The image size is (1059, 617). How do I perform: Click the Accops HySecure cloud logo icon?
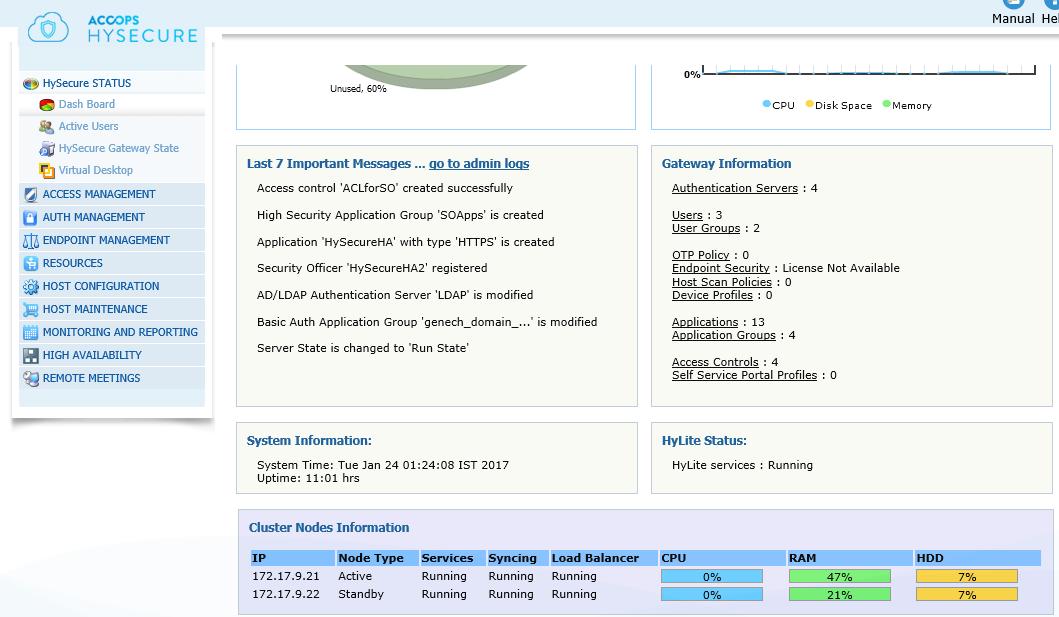point(48,28)
